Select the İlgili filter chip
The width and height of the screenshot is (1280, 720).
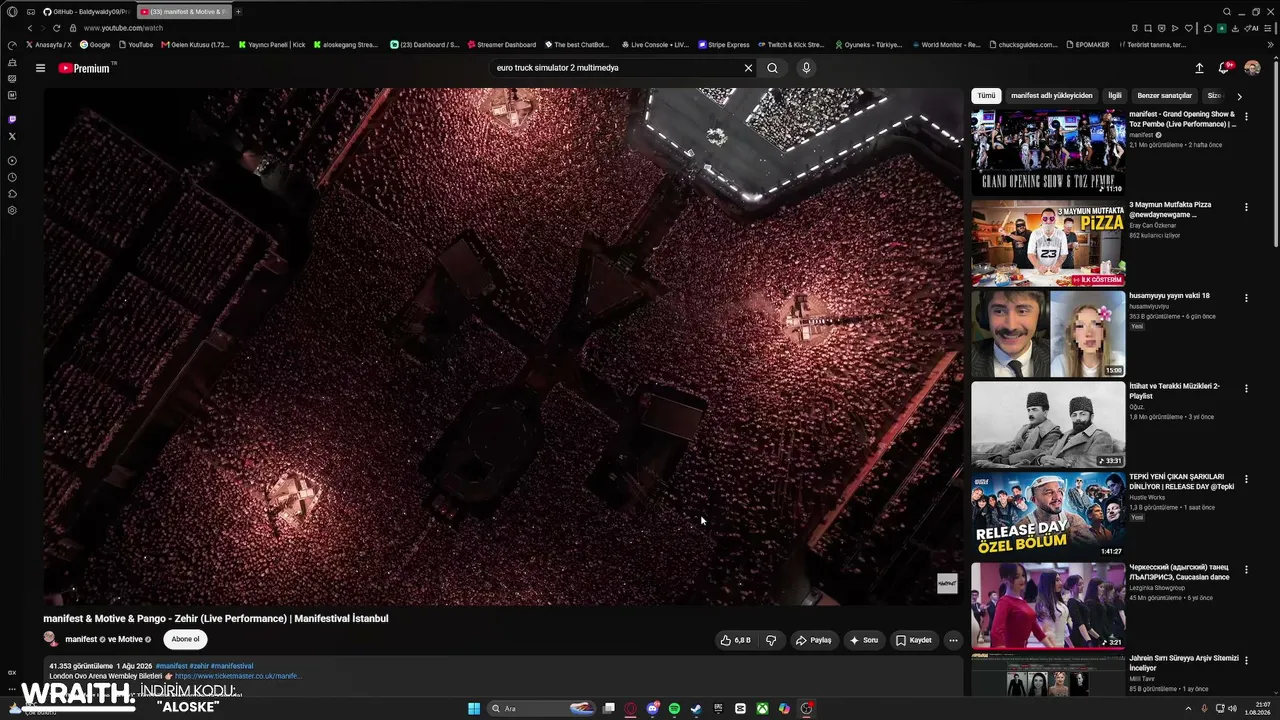(x=1114, y=96)
